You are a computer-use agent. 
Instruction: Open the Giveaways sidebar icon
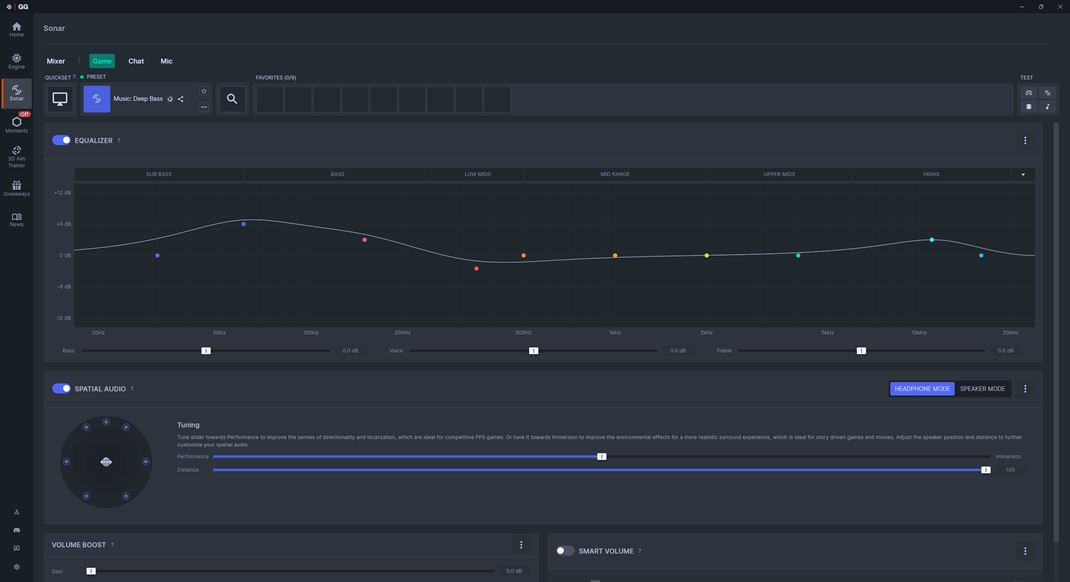point(16,188)
